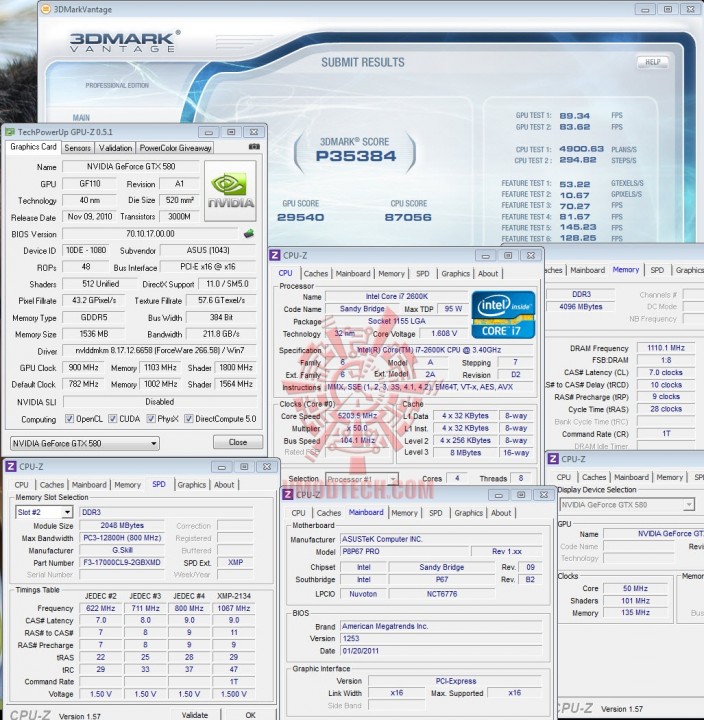
Task: Click the Max Bandwidth PC3-12800H field
Action: point(122,538)
